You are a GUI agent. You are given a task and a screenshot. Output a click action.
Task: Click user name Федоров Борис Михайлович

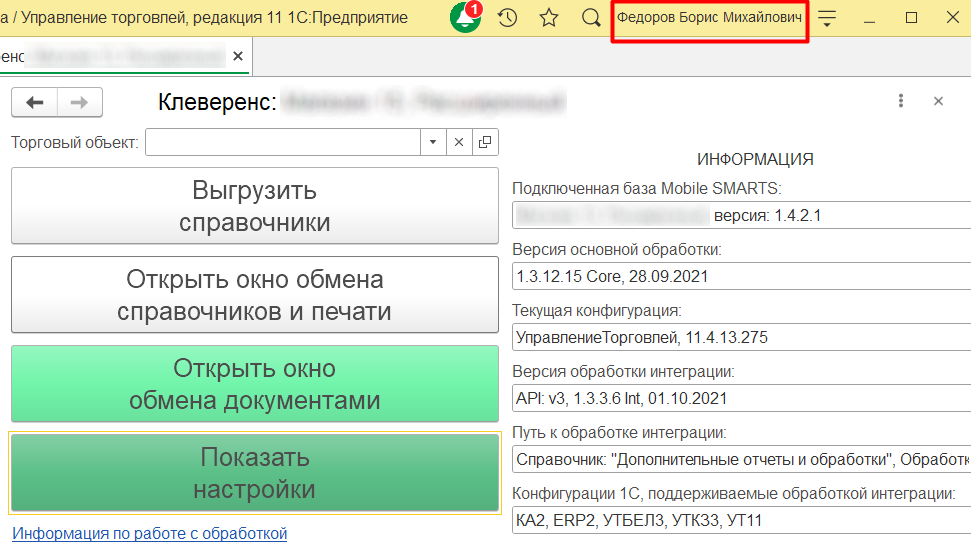[709, 17]
